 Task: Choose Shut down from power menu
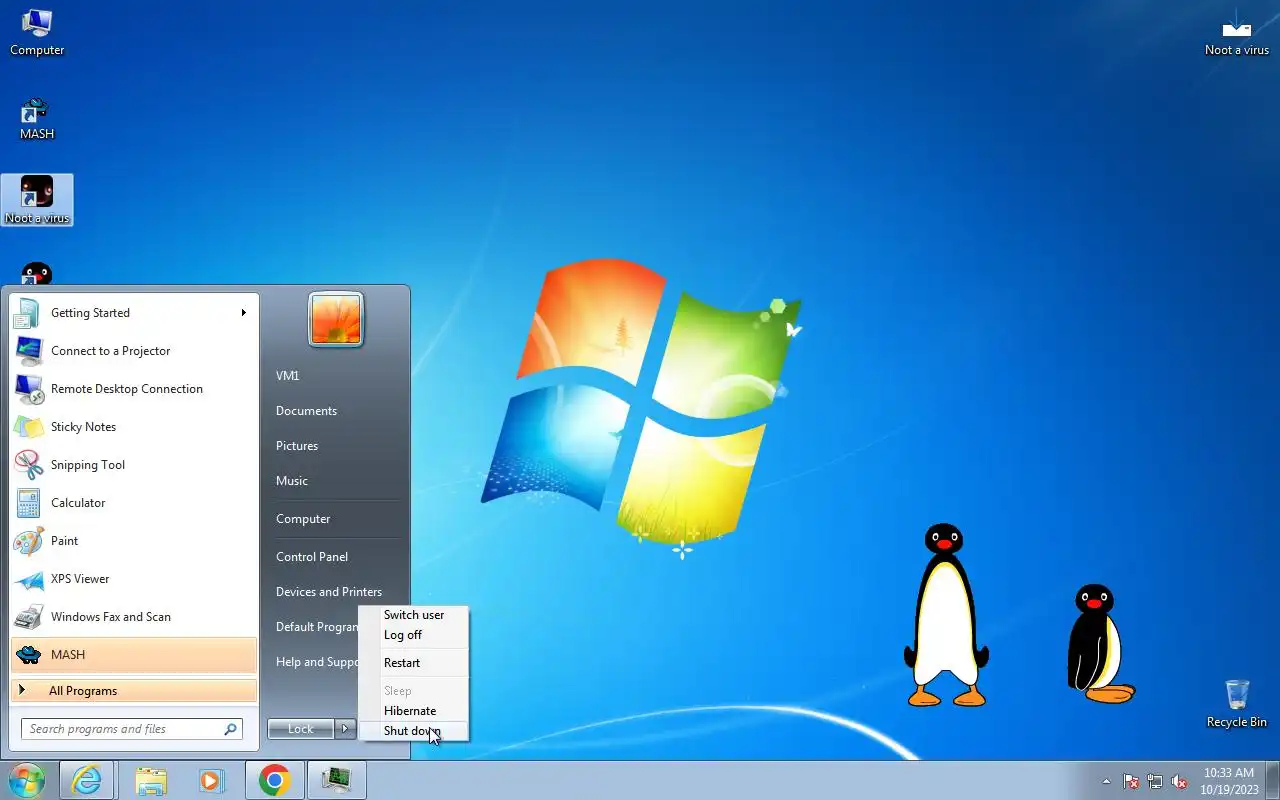point(413,731)
